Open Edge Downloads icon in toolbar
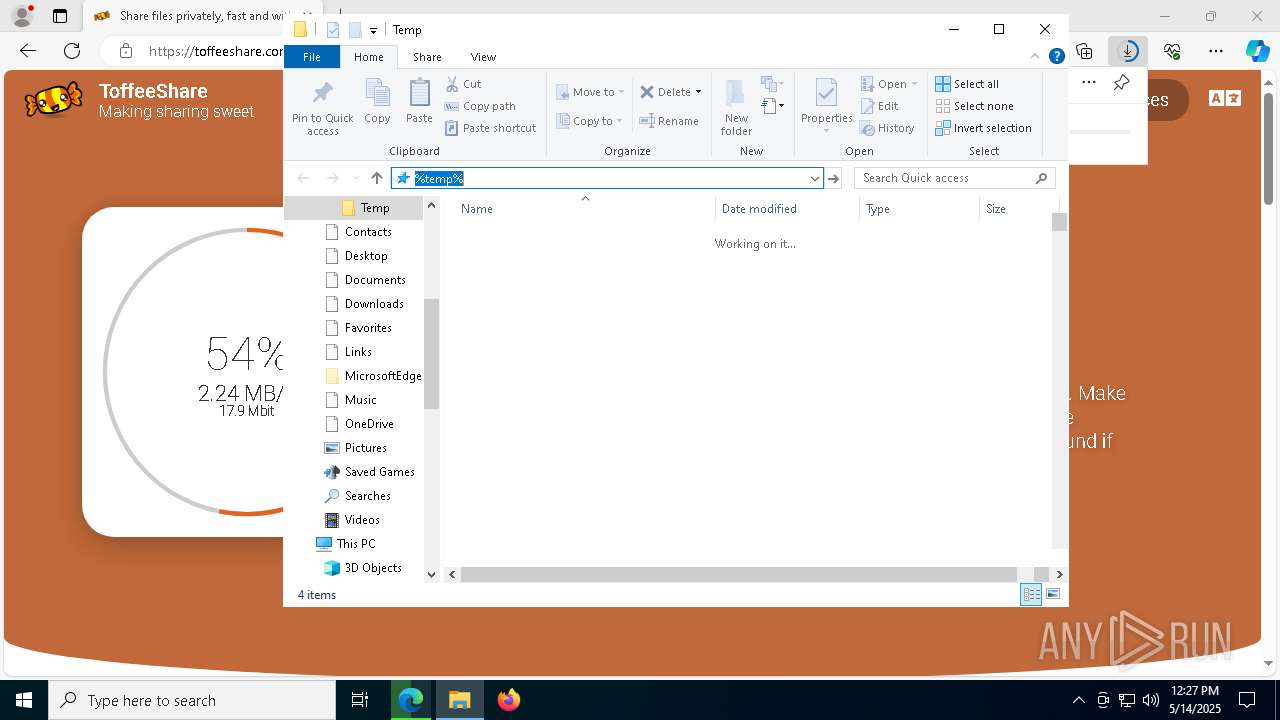 1128,51
